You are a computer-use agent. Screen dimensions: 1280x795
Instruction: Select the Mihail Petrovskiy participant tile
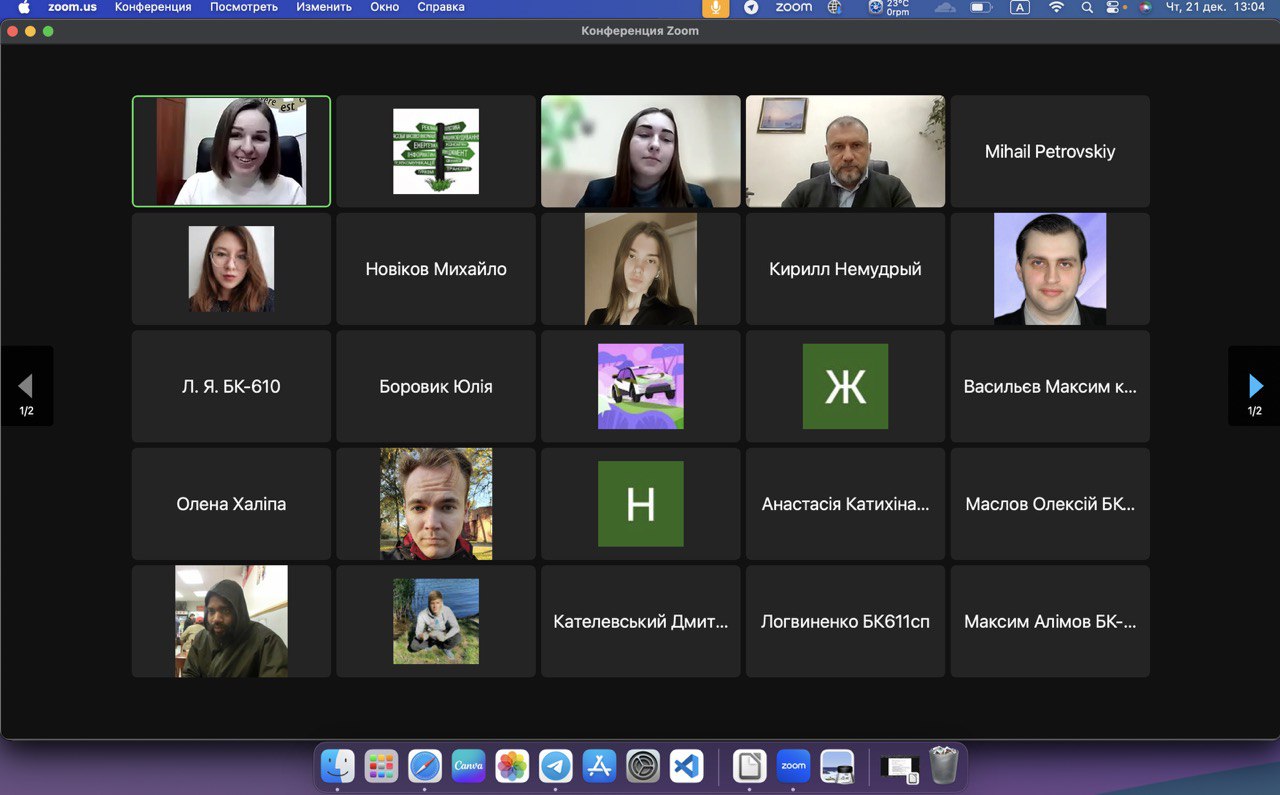pos(1050,152)
